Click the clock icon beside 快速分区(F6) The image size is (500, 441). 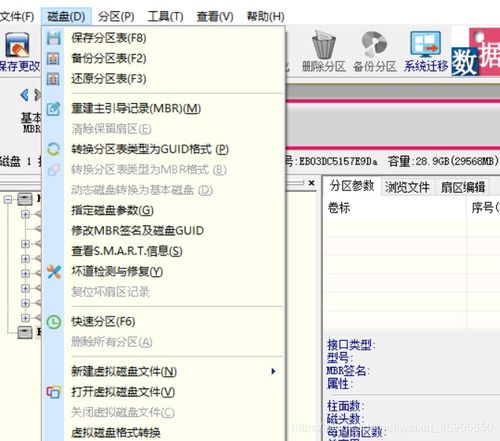54,322
